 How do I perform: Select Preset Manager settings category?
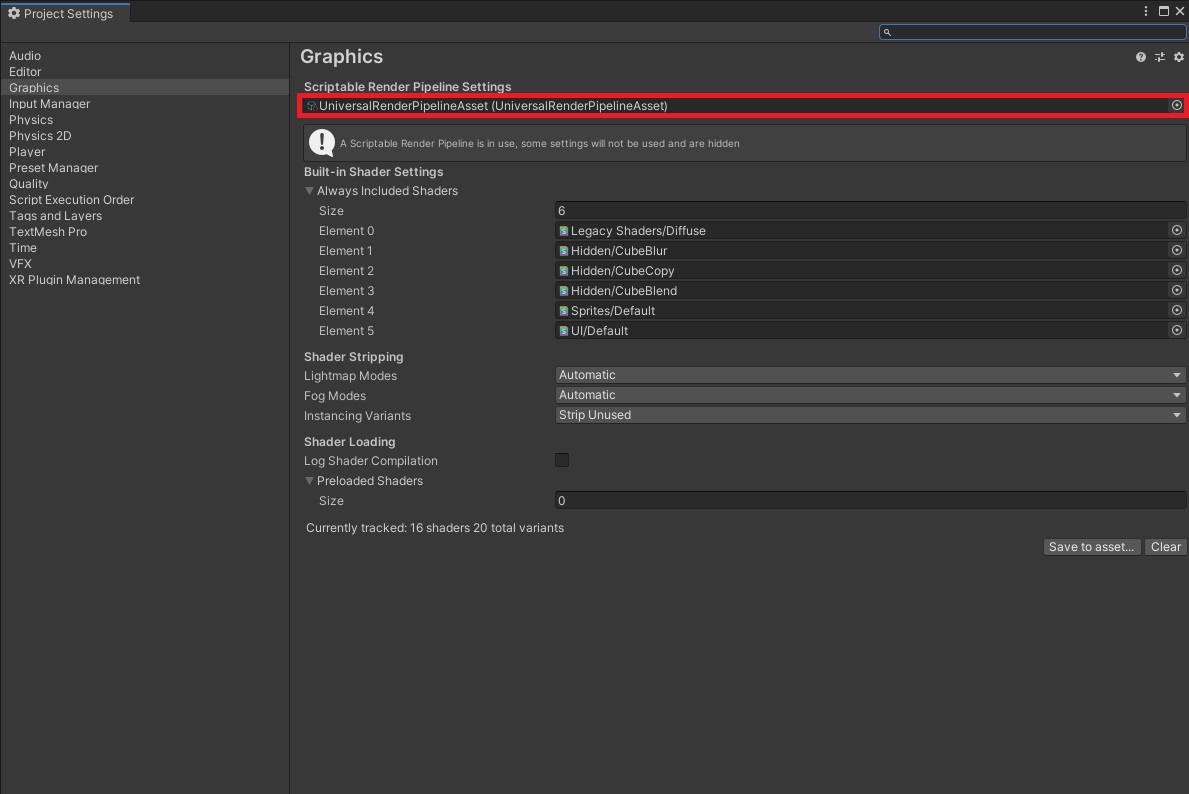click(144, 167)
